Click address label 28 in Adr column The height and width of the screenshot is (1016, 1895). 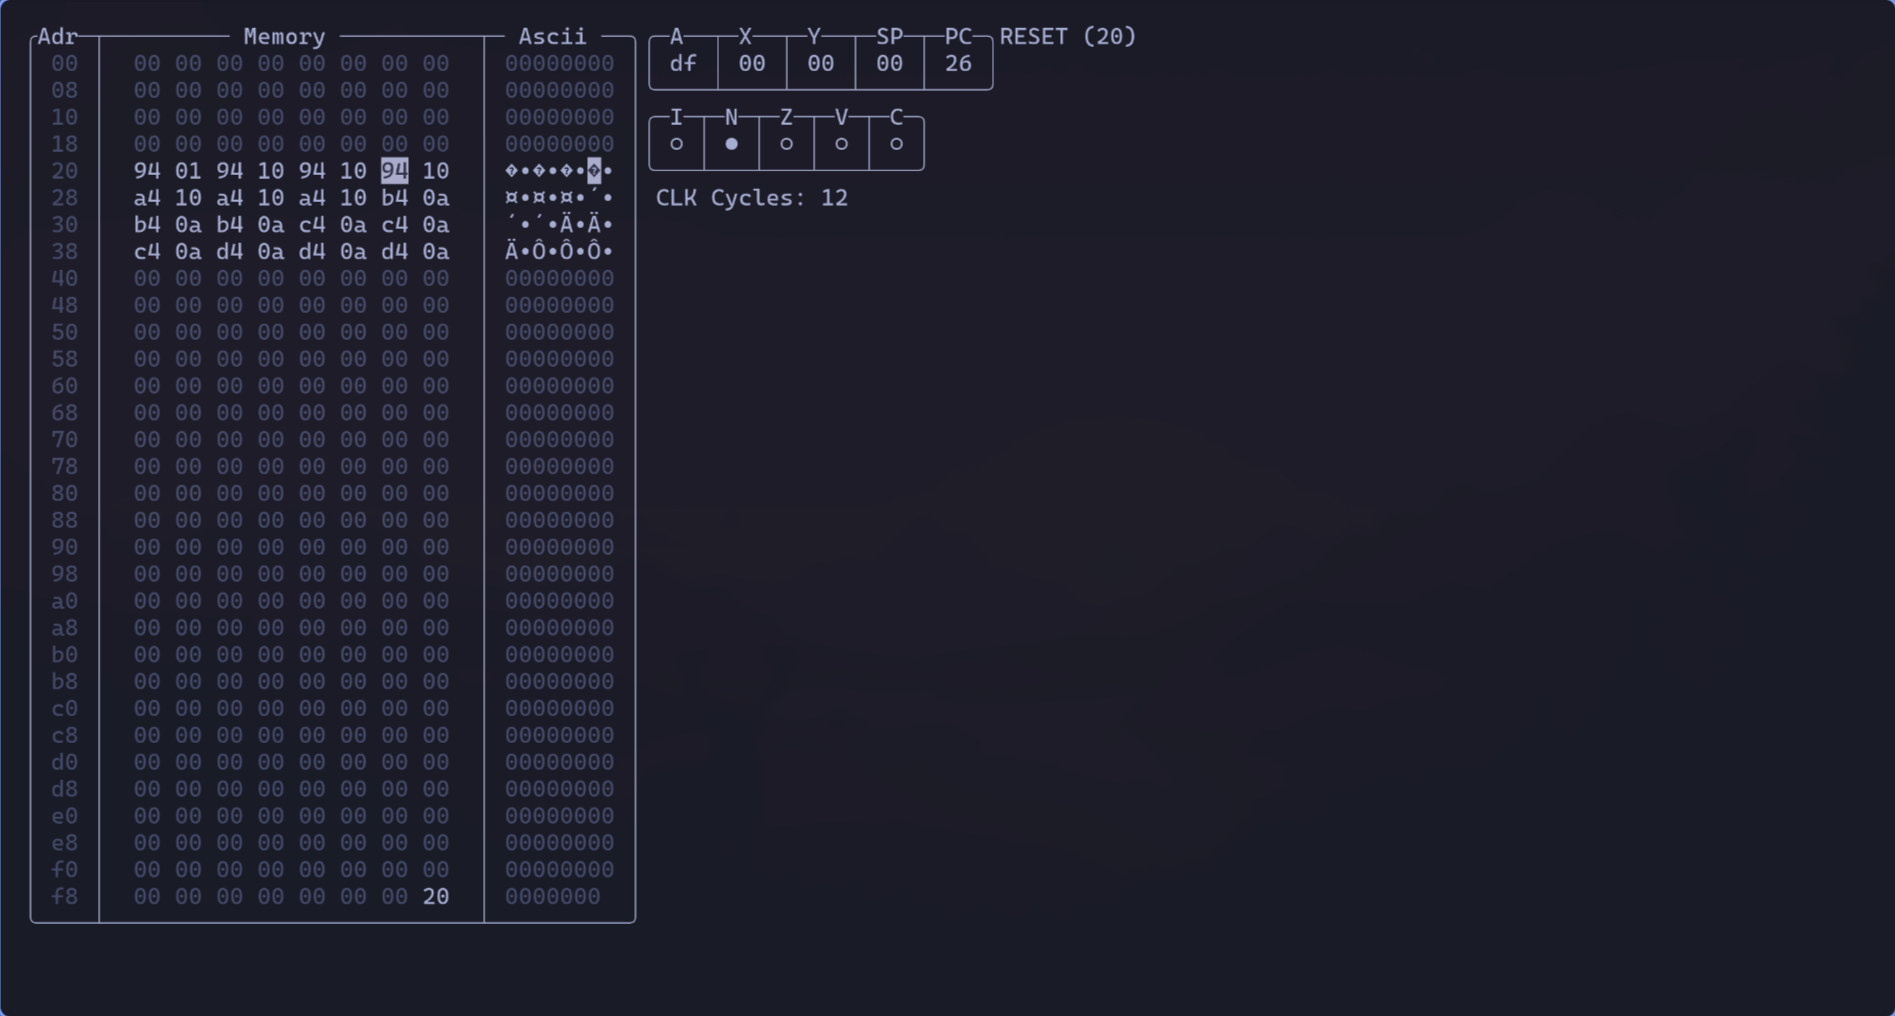pos(65,198)
